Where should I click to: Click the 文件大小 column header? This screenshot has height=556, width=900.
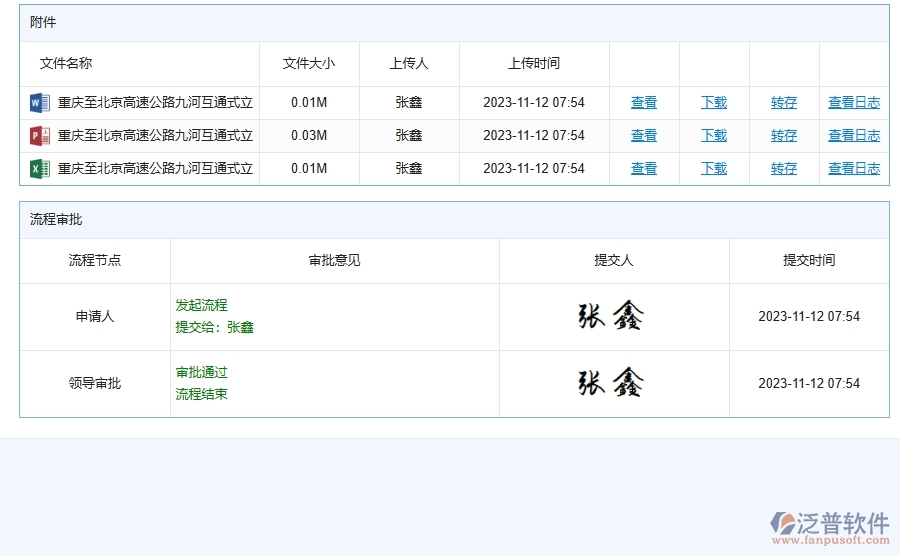click(309, 63)
